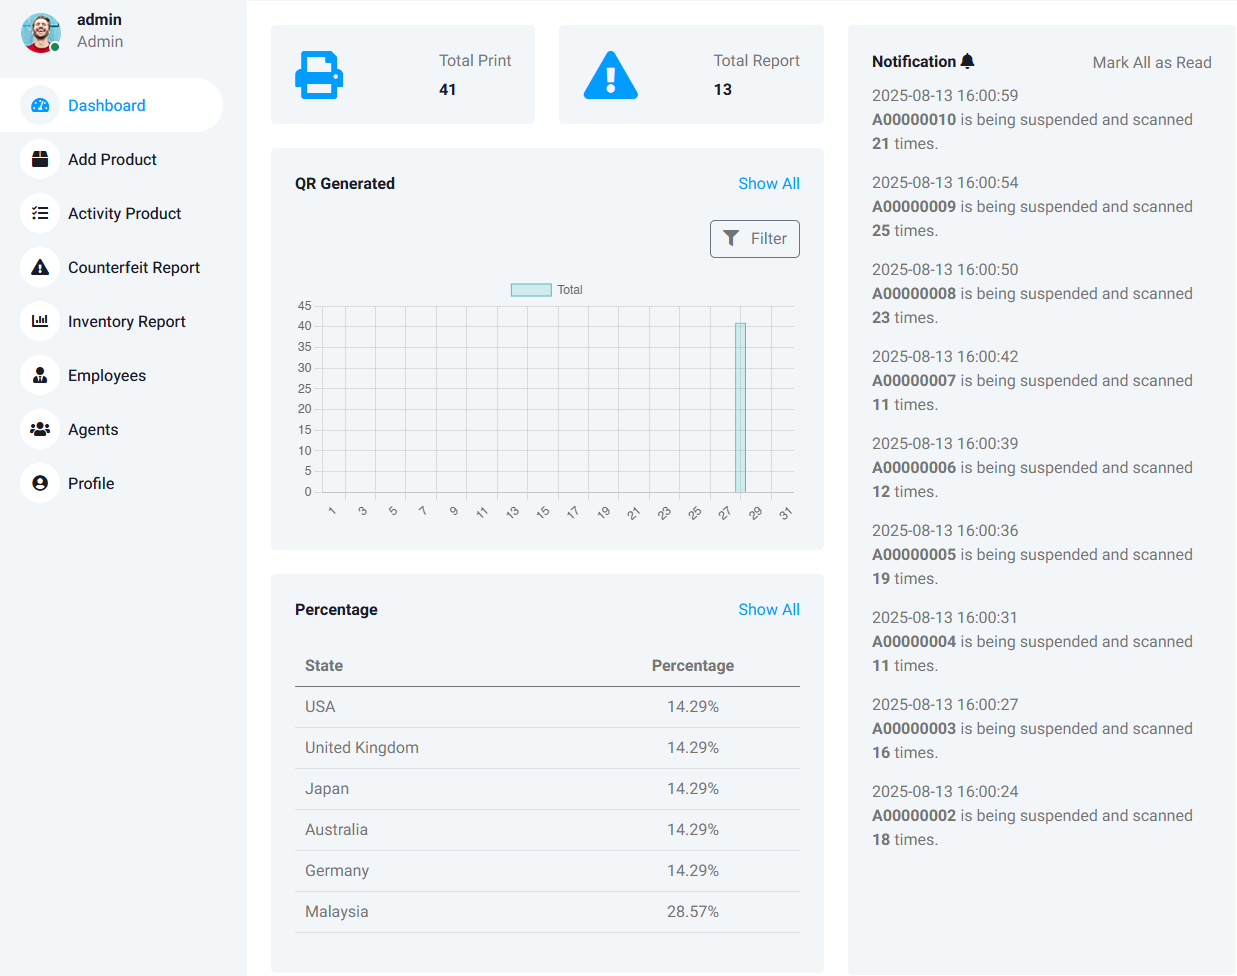Open the Filter button in QR Generated
This screenshot has width=1237, height=976.
755,239
